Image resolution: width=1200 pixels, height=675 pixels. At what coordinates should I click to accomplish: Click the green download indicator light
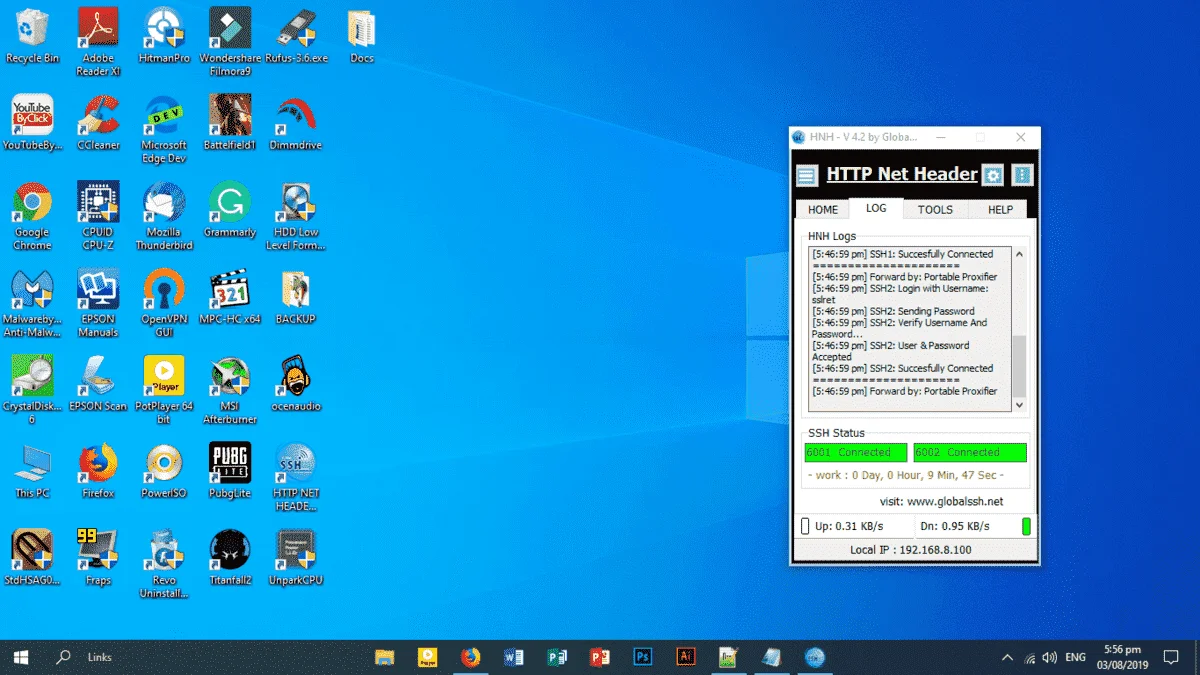[x=1026, y=526]
